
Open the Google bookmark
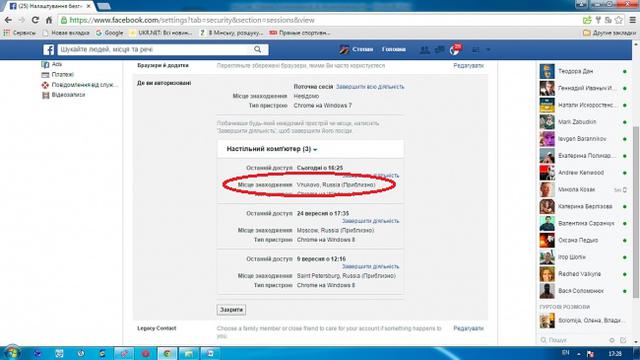pos(109,33)
